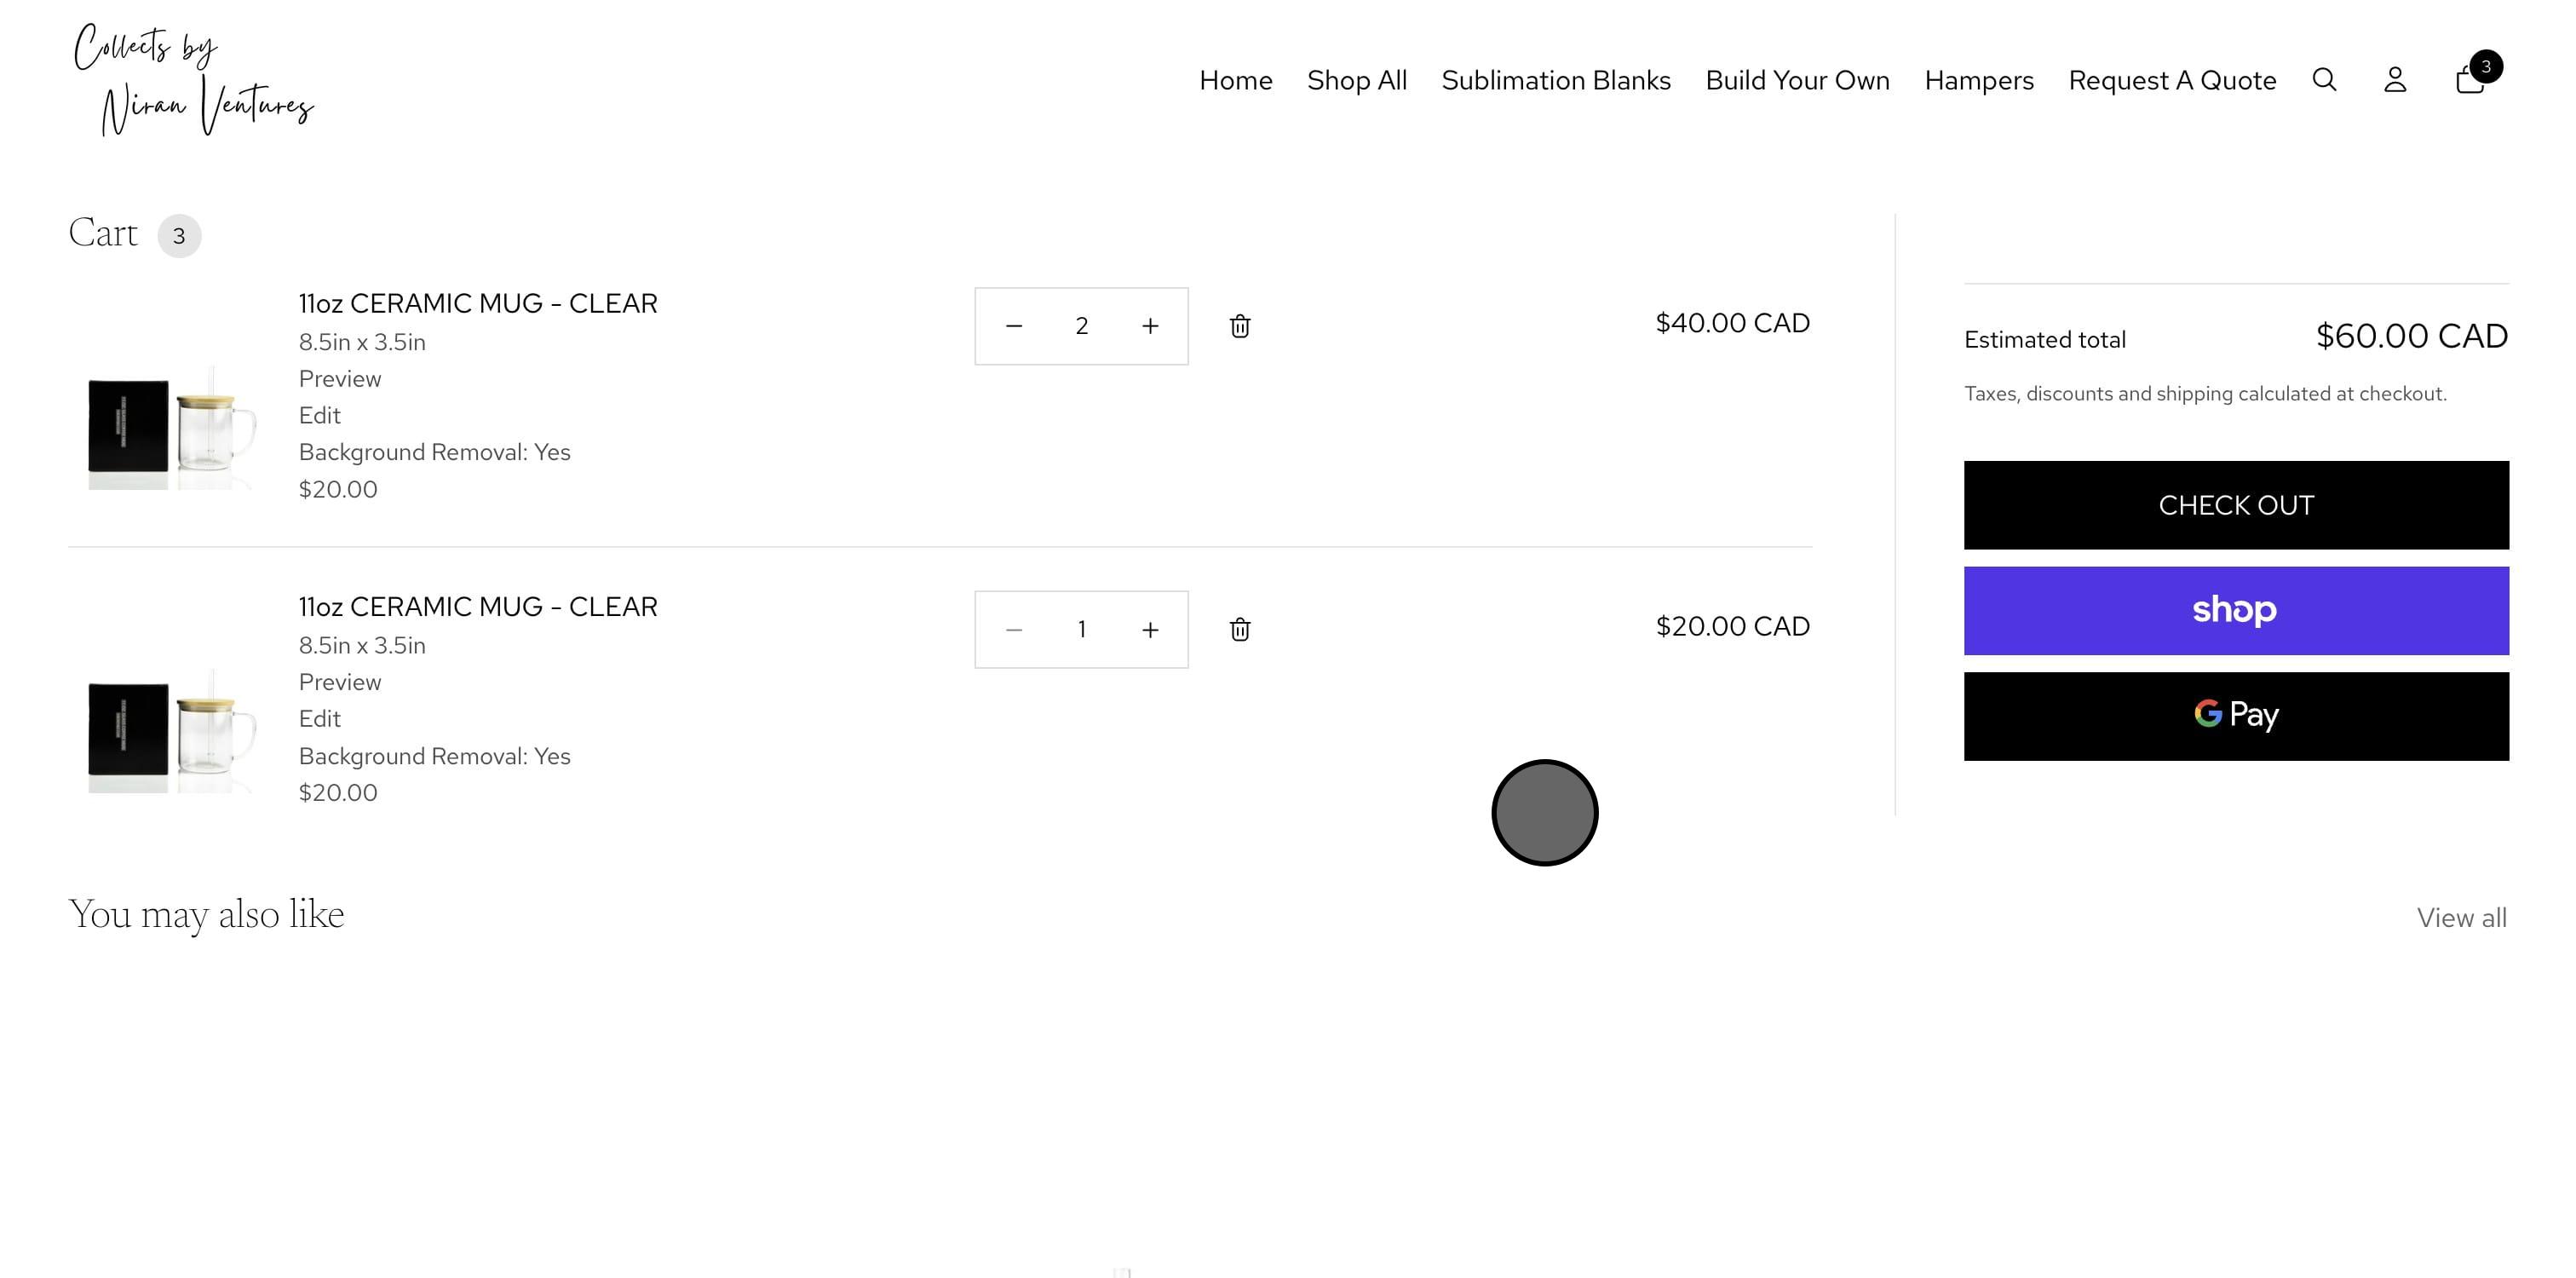
Task: Remove second mug item via trash icon
Action: coord(1240,629)
